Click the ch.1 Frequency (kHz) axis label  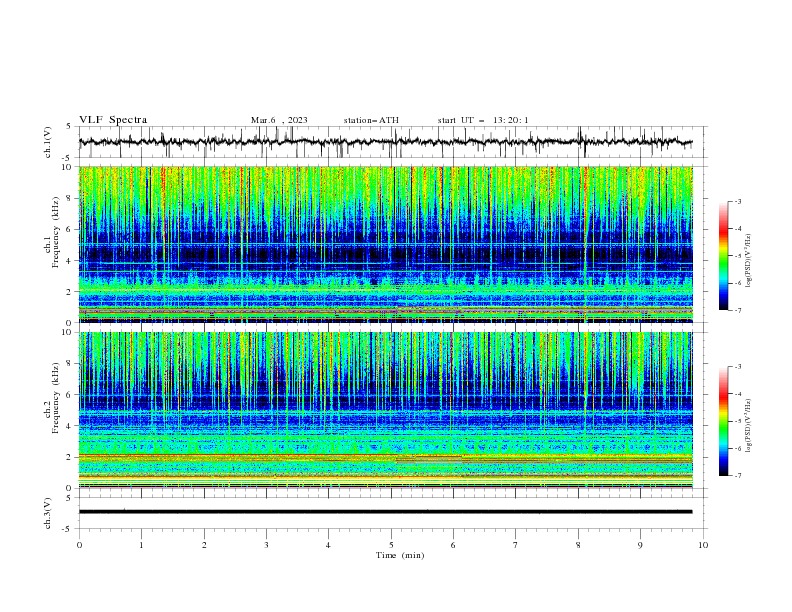click(x=52, y=230)
